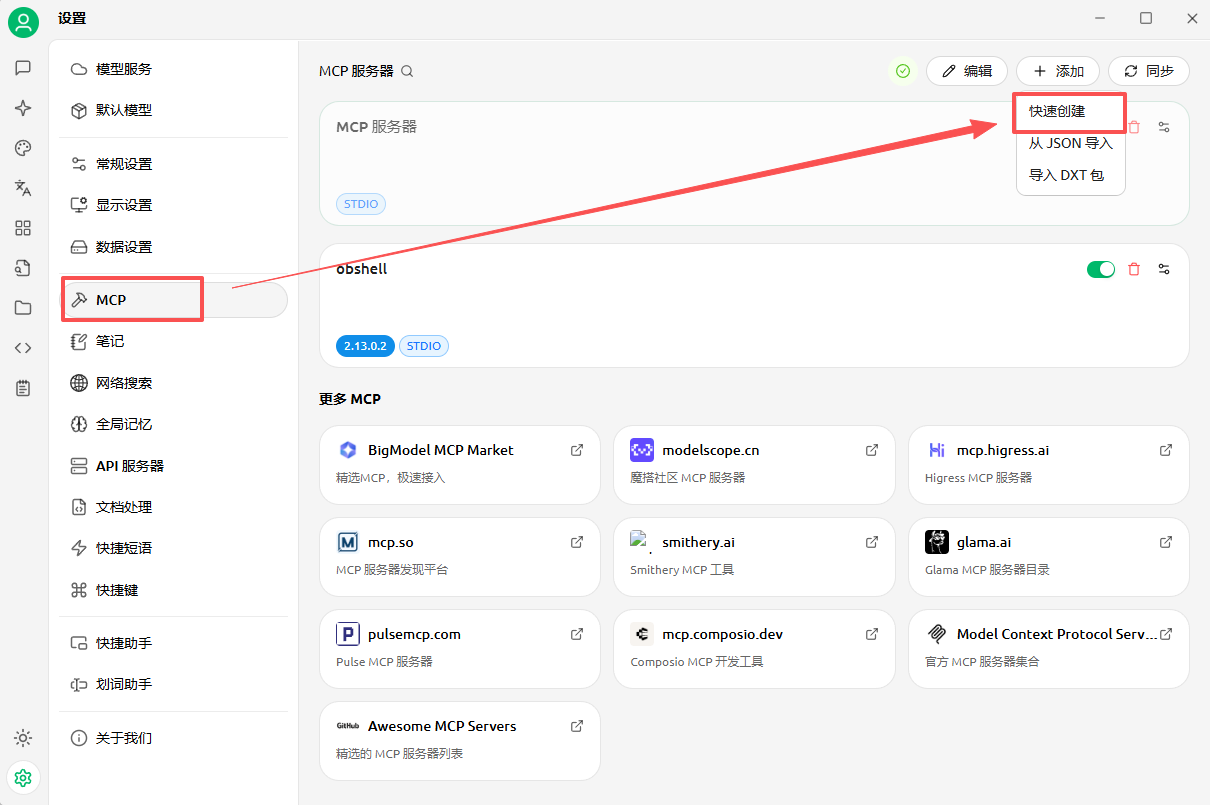Select 快速创建 from the add menu
Image resolution: width=1210 pixels, height=805 pixels.
(1057, 111)
